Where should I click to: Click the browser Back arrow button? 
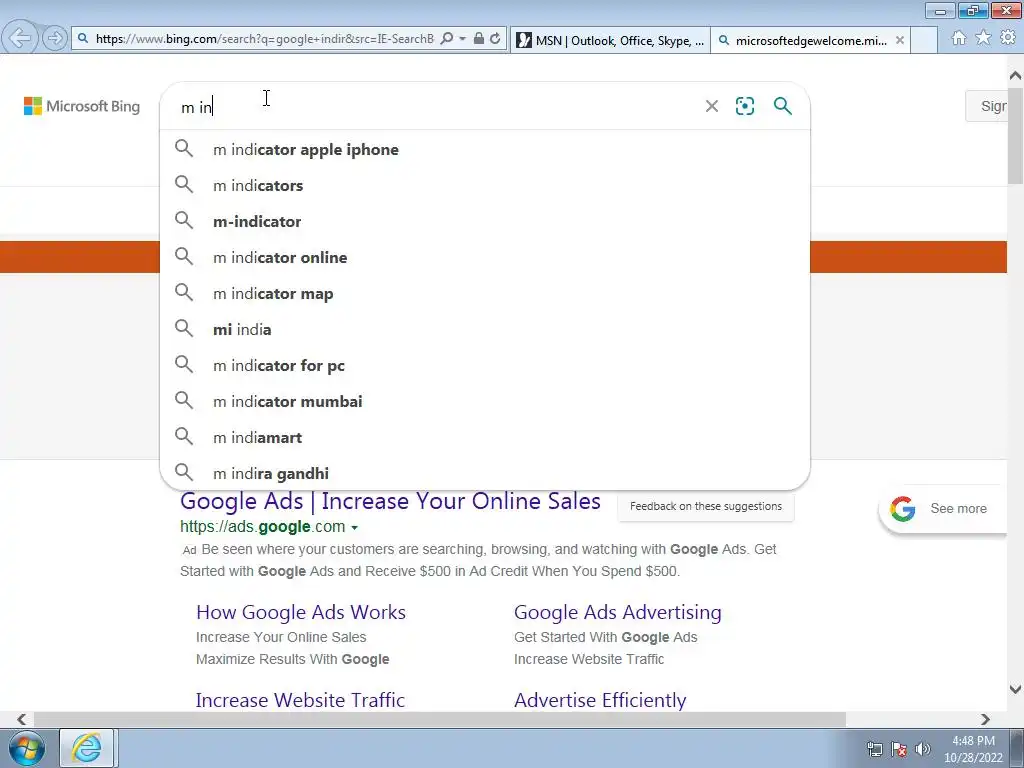(20, 38)
